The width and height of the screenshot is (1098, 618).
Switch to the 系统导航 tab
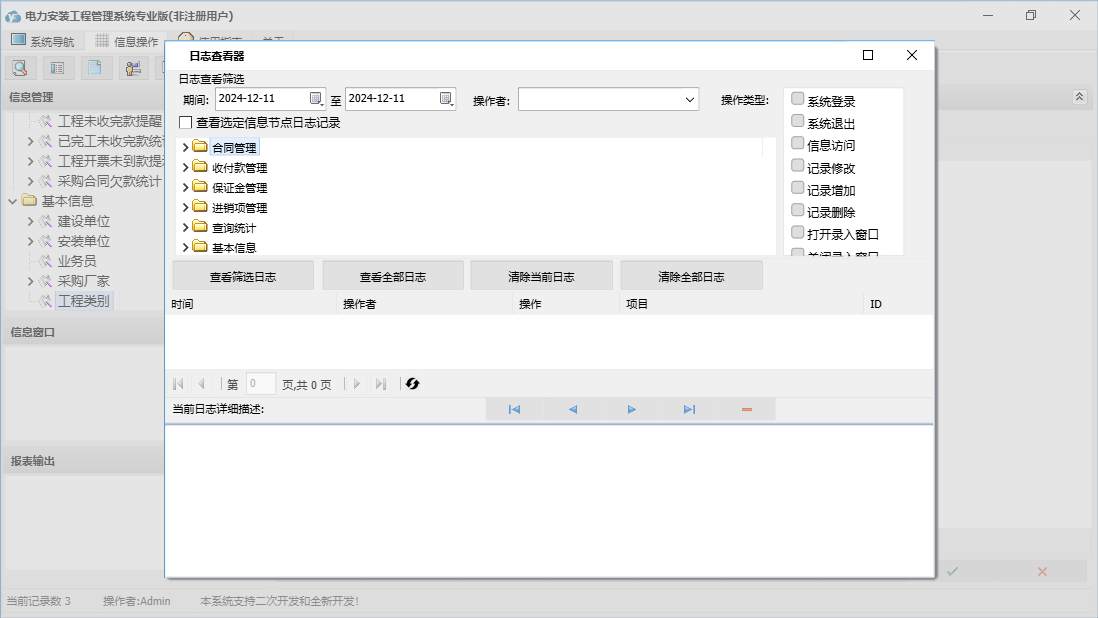click(43, 41)
